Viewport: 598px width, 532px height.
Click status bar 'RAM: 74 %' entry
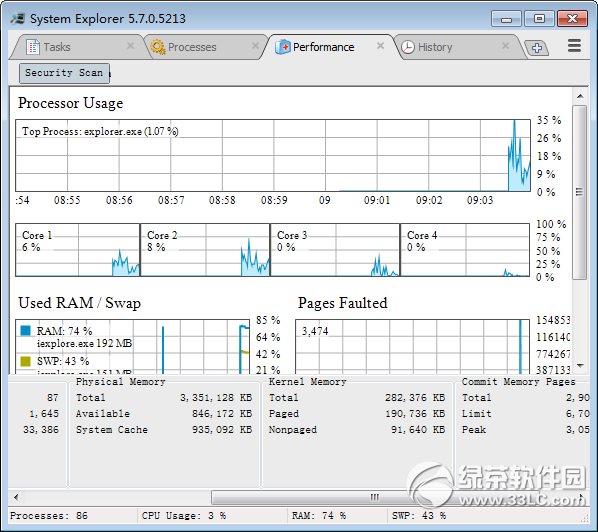point(319,516)
